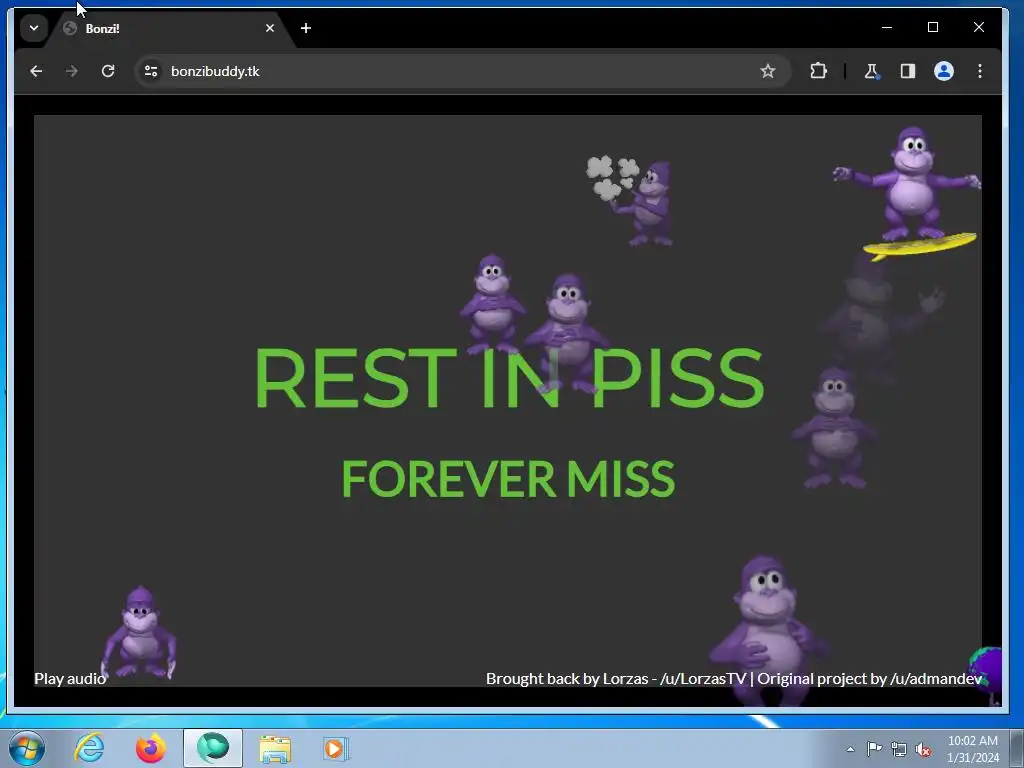Reload the bonzibuddy.tk page
This screenshot has height=768, width=1024.
(x=108, y=71)
